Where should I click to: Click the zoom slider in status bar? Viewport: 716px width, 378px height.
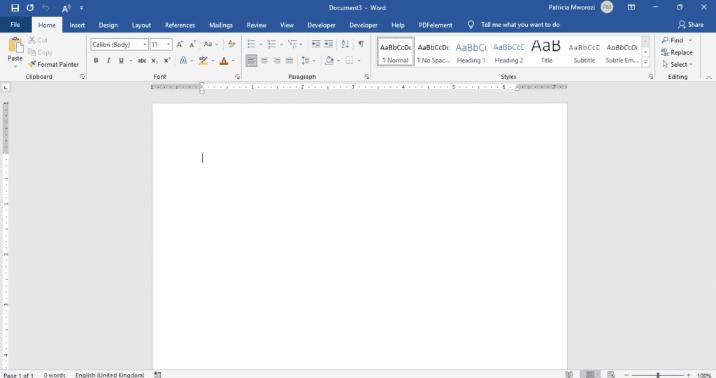(x=658, y=375)
